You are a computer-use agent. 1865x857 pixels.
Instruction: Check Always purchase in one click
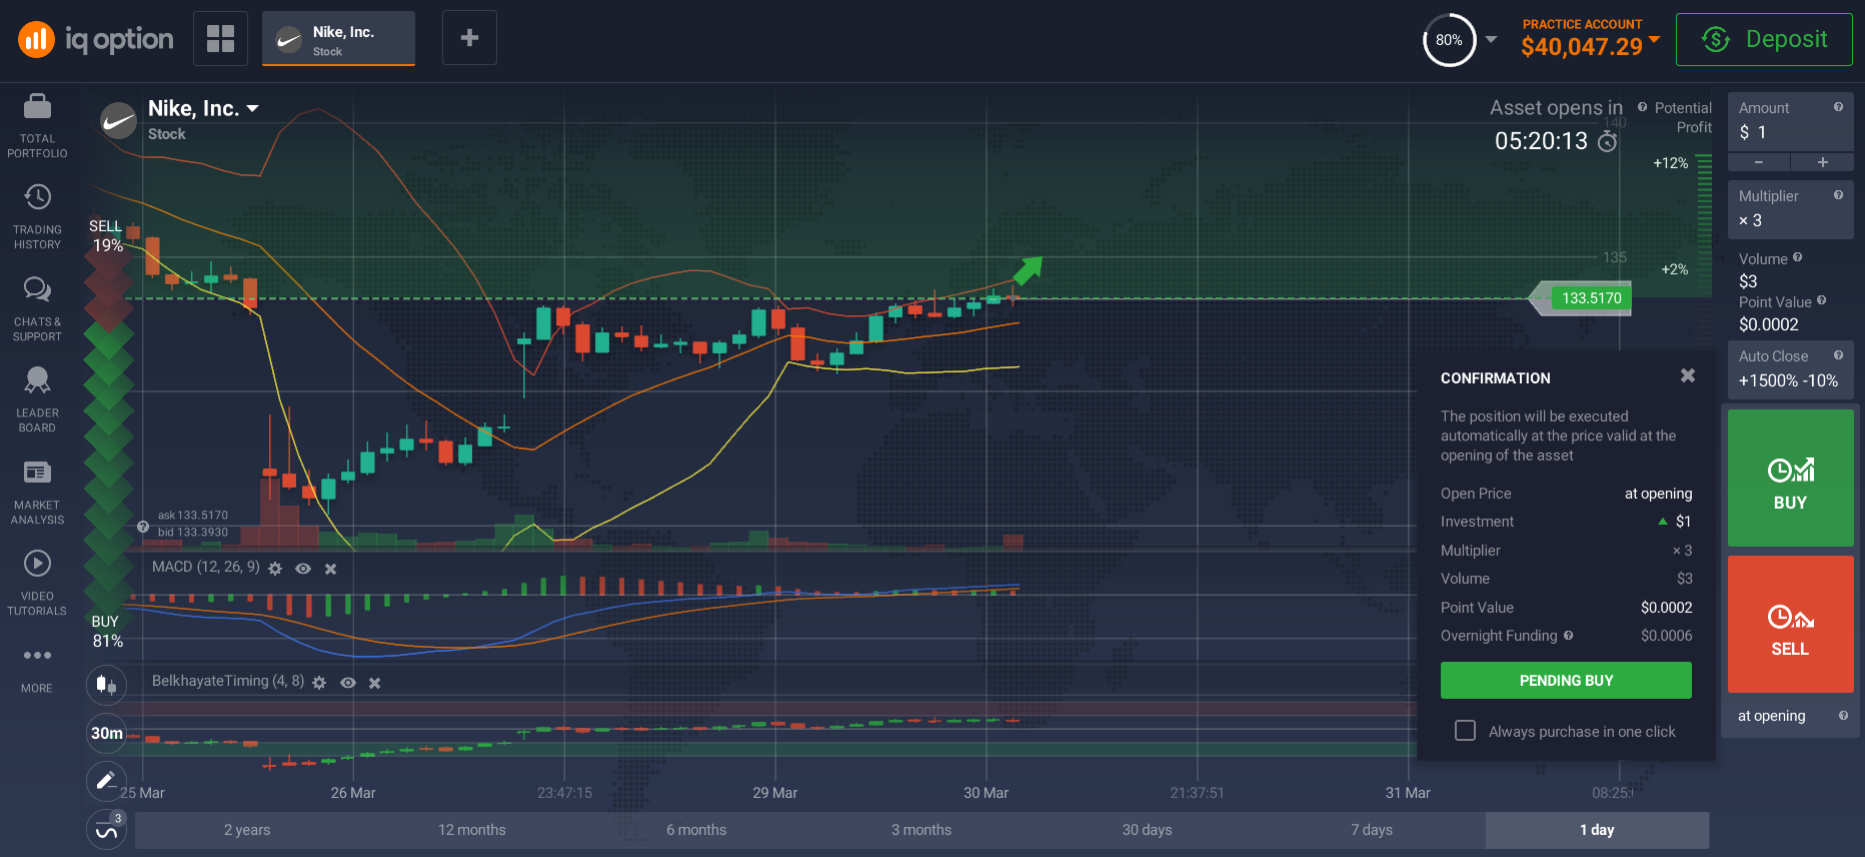tap(1465, 731)
